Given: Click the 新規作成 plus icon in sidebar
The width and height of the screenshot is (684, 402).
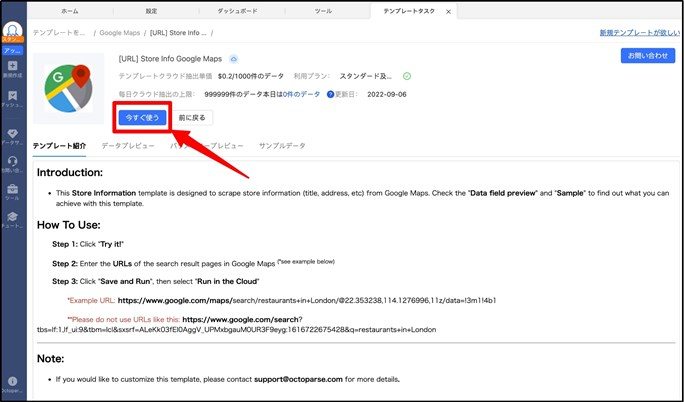Looking at the screenshot, I should [x=13, y=66].
